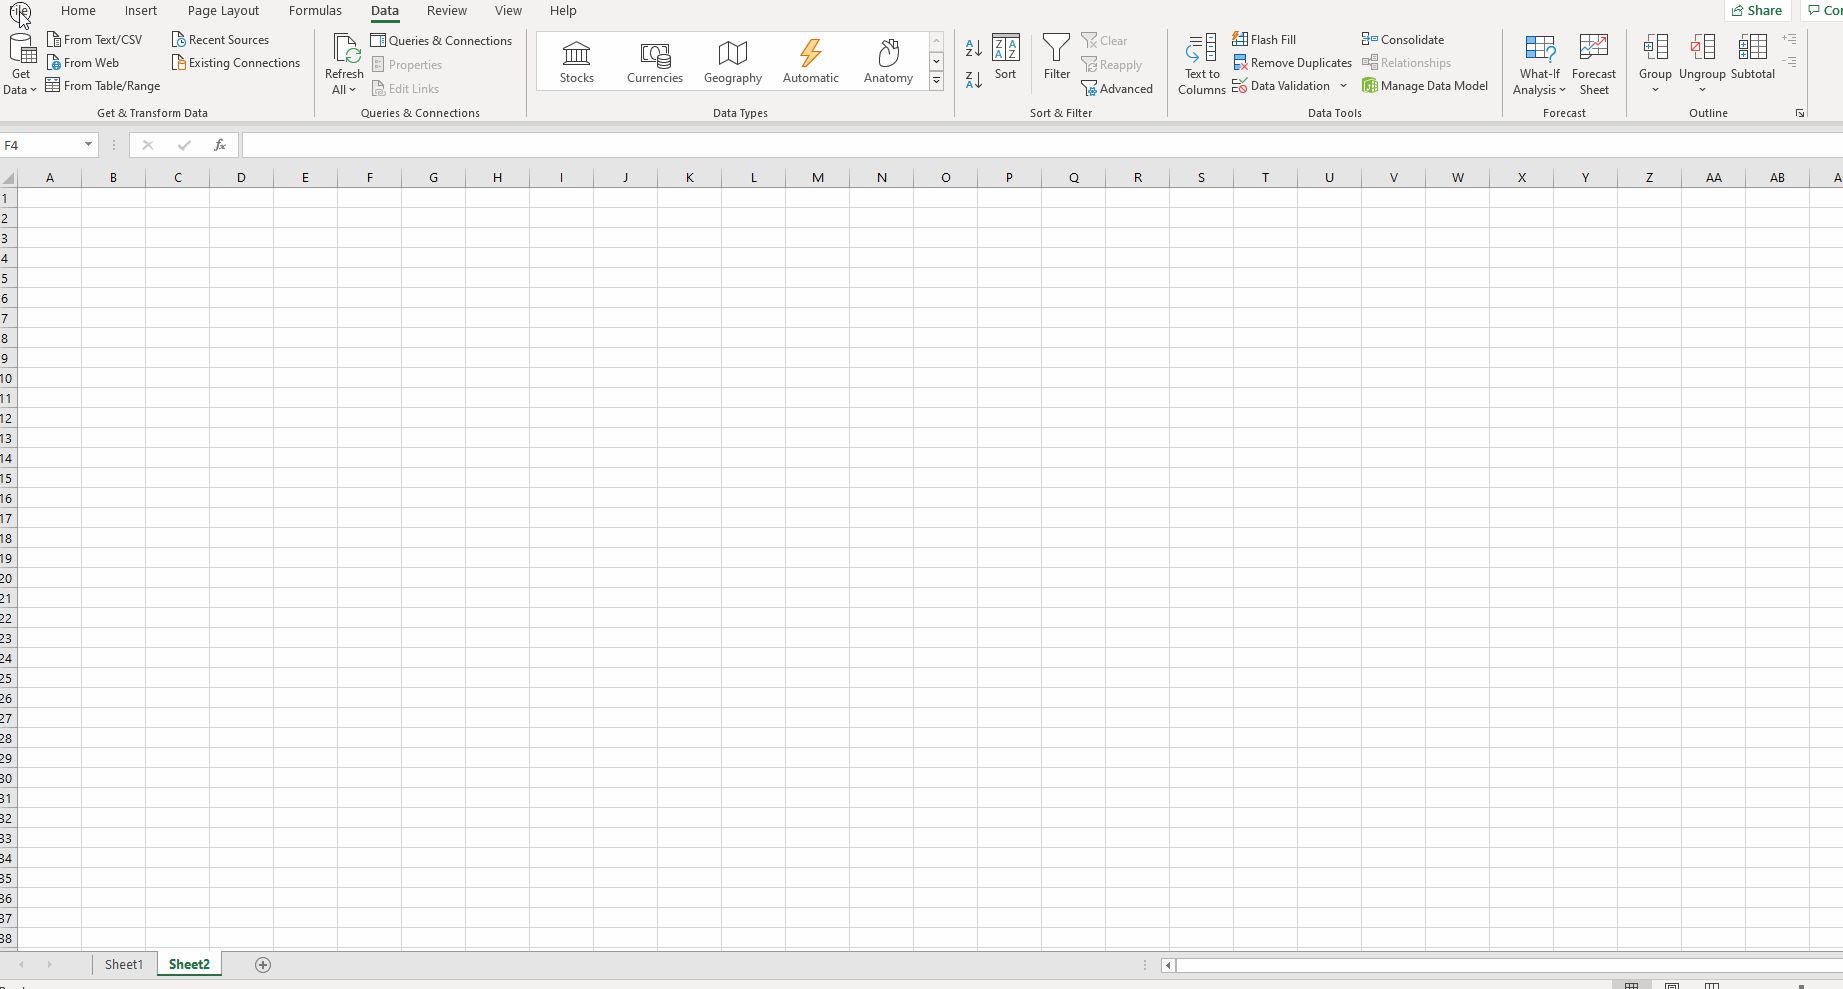Viewport: 1843px width, 989px height.
Task: Open Text to Columns wizard
Action: [x=1202, y=64]
